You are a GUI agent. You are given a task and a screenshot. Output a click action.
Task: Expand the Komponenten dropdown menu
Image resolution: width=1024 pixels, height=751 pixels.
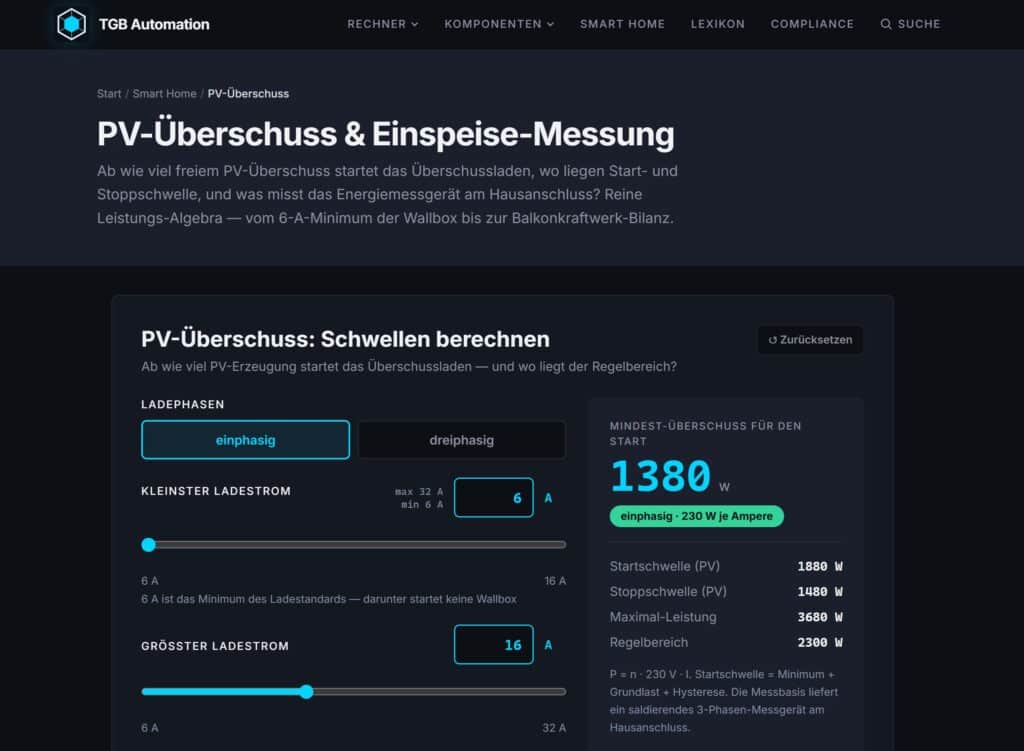499,24
